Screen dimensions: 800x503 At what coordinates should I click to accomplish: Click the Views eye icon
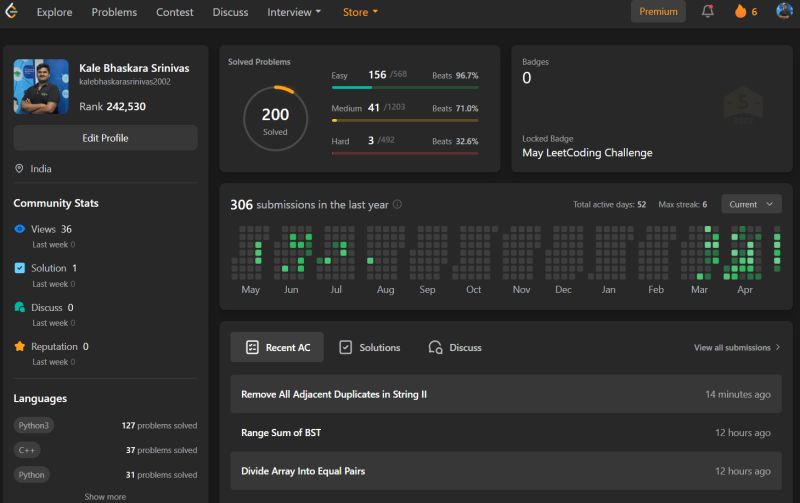19,229
